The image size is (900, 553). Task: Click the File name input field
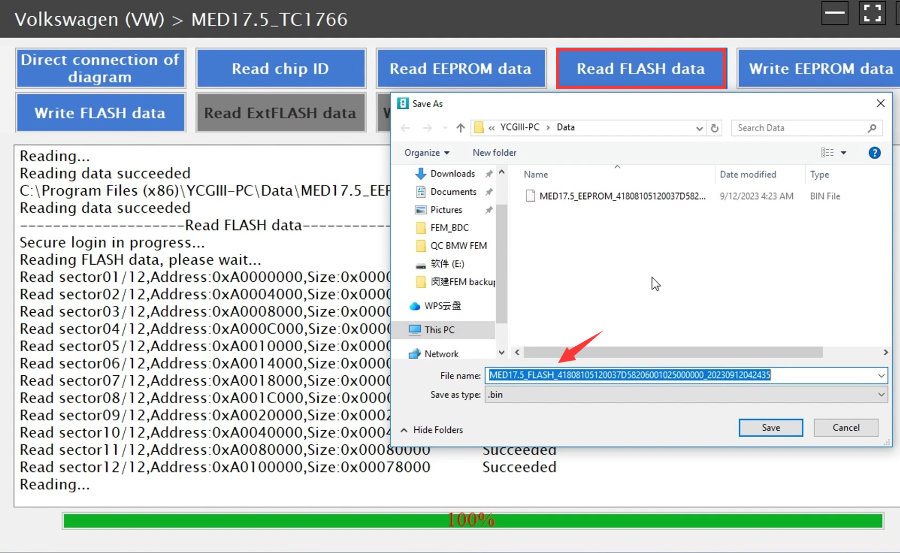coord(680,375)
